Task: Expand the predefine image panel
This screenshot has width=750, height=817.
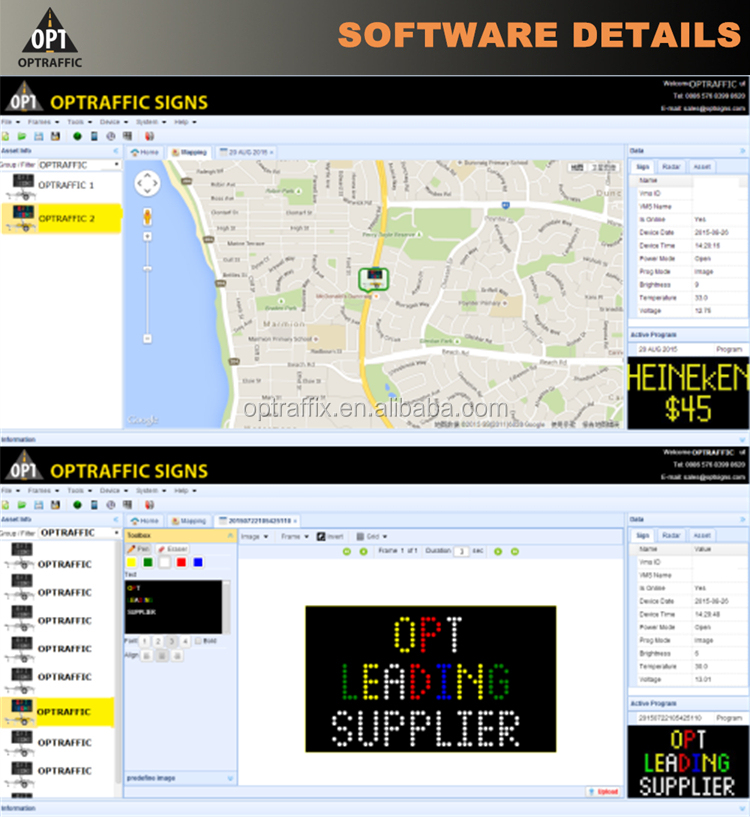Action: (229, 777)
